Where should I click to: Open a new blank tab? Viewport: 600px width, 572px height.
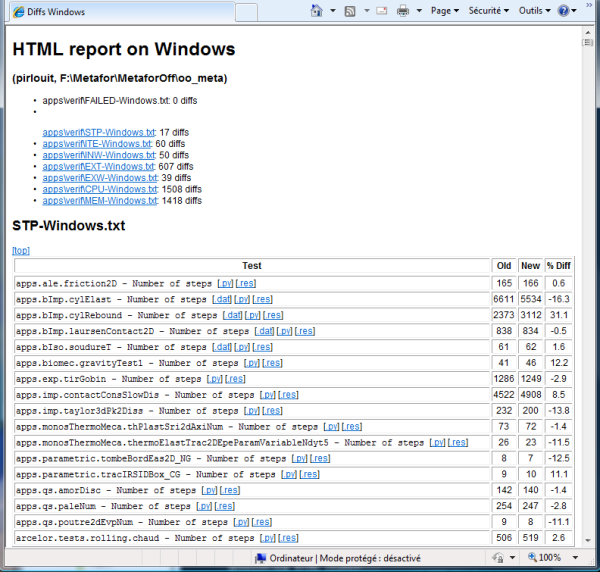tap(246, 13)
